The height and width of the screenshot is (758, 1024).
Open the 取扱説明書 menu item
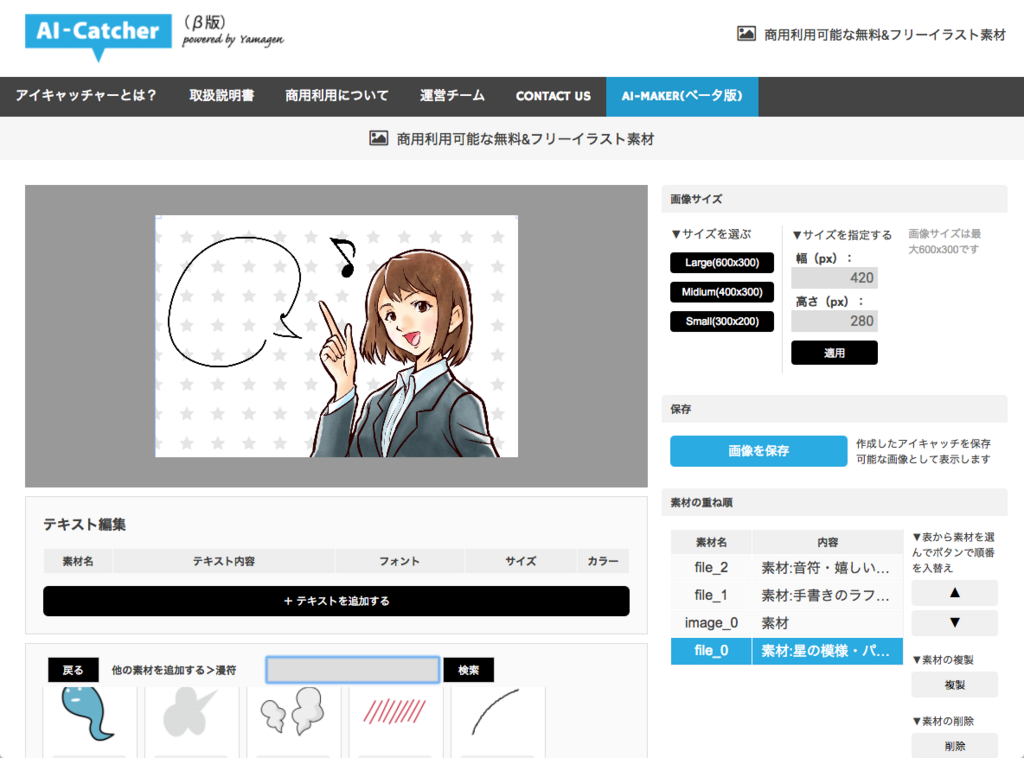222,96
